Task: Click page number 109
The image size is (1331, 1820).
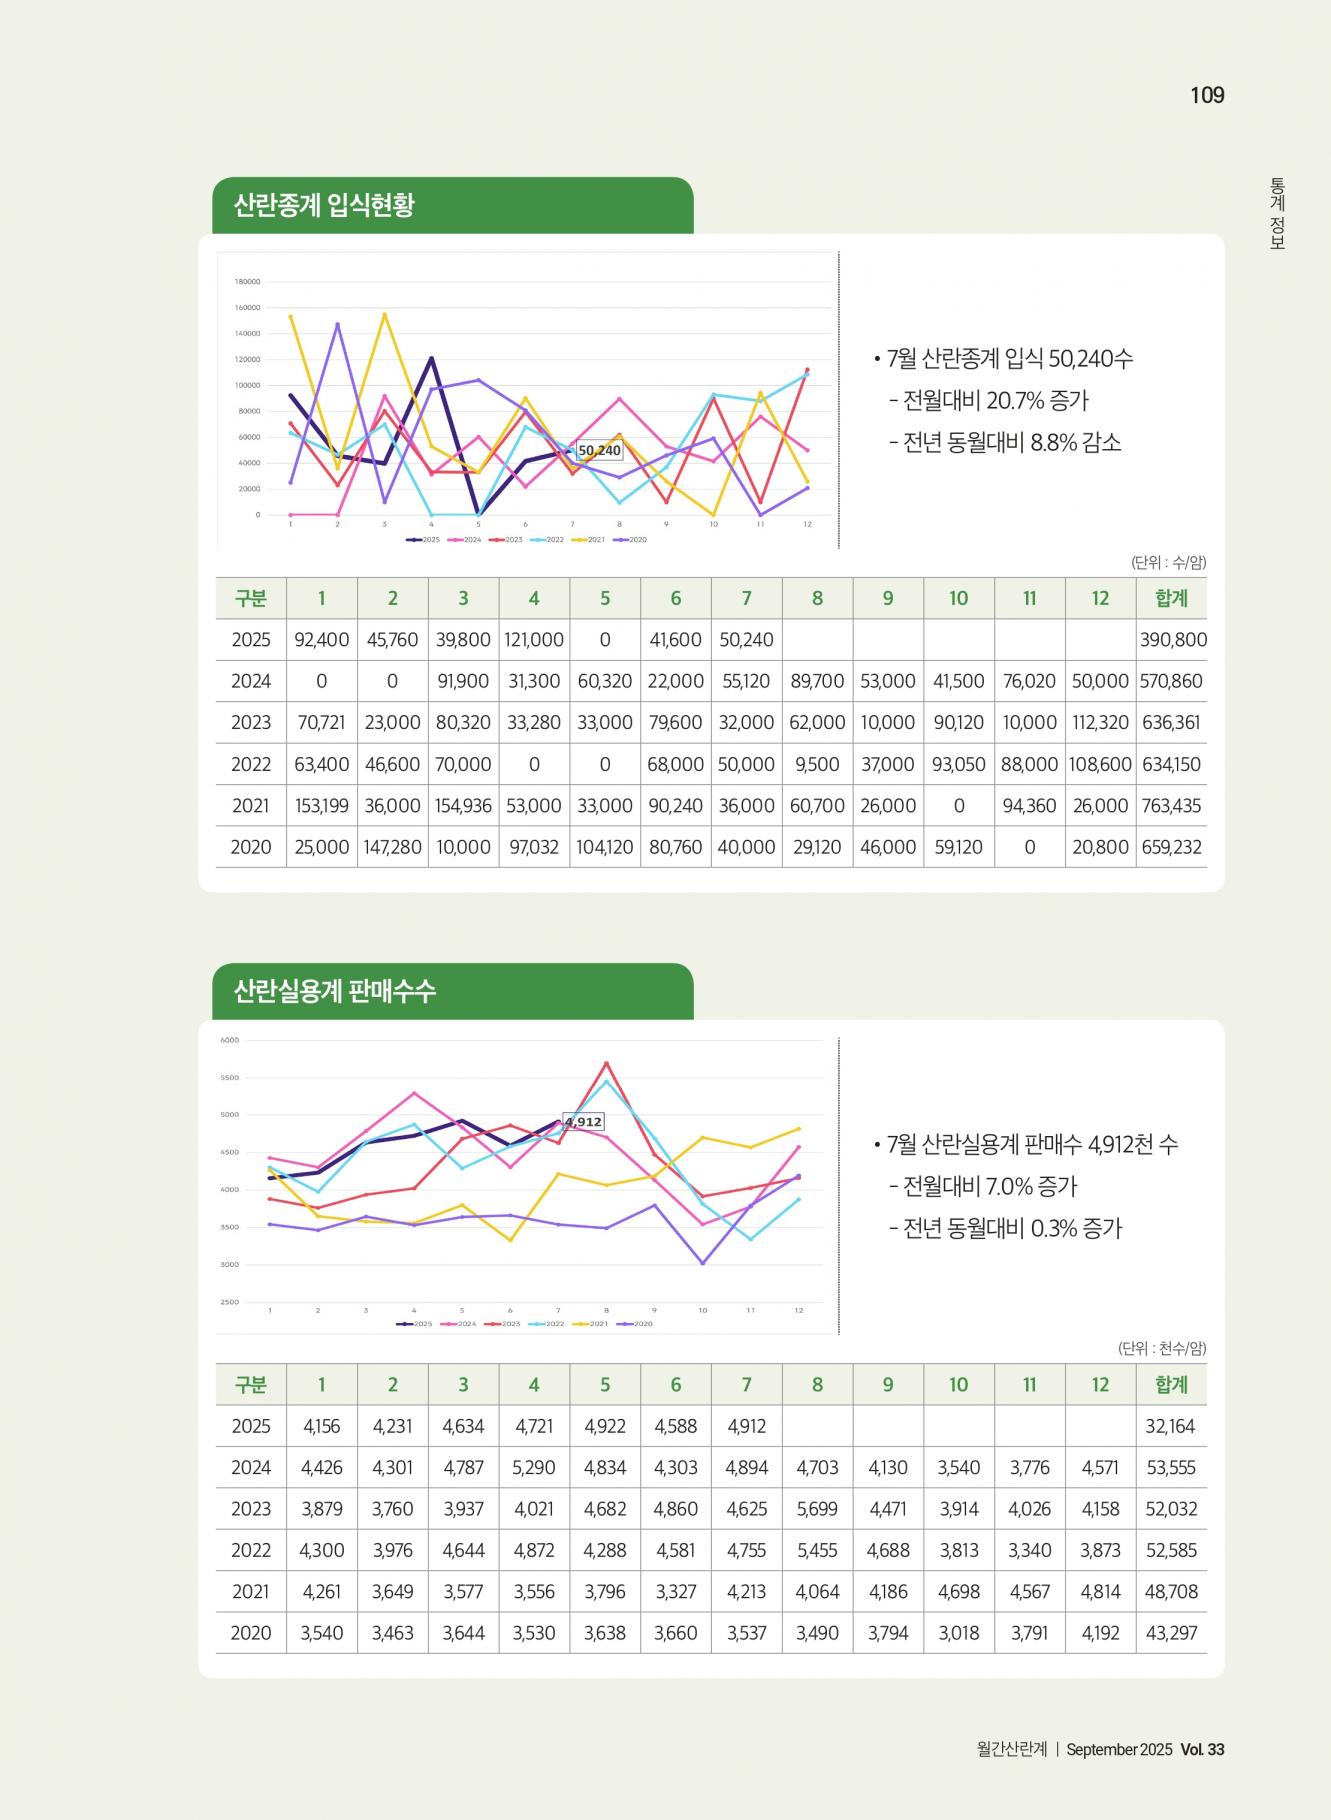Action: point(1207,95)
